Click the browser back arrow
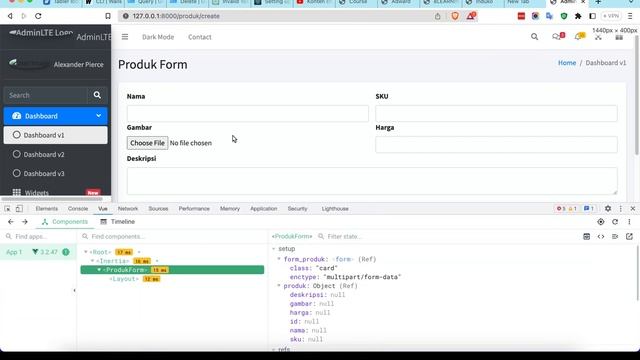Image resolution: width=640 pixels, height=360 pixels. point(10,16)
